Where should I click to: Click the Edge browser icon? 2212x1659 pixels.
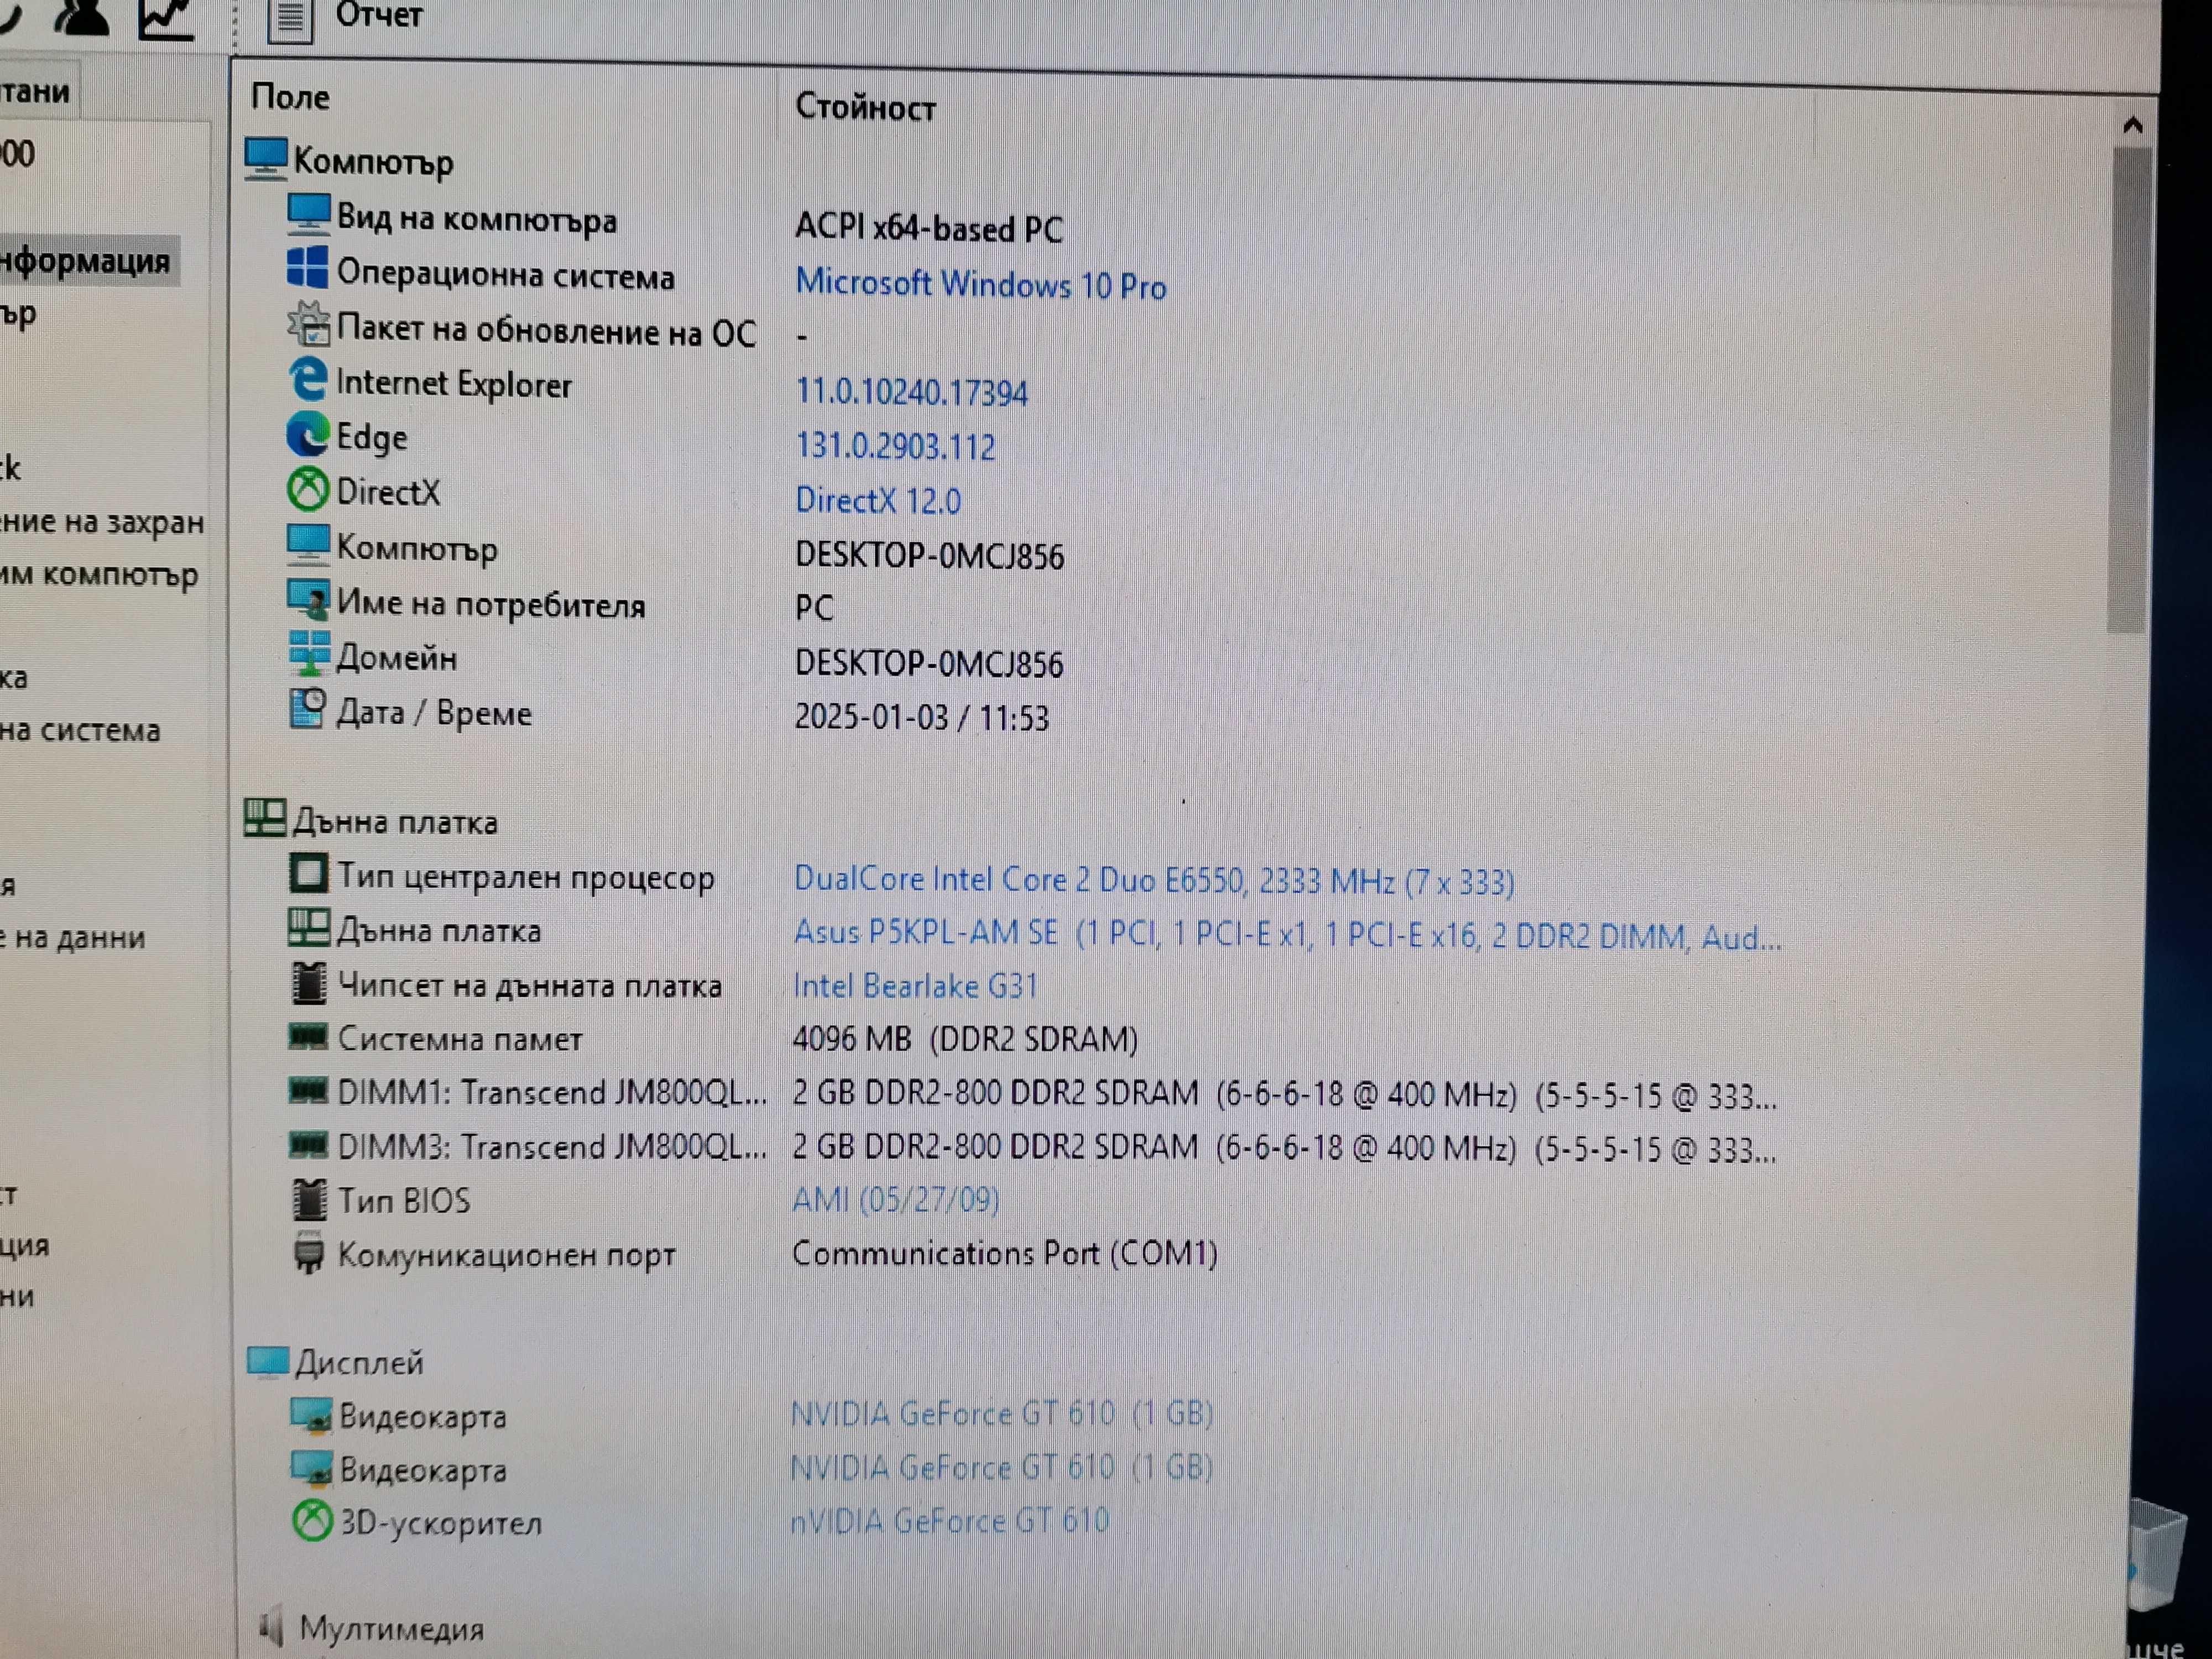[307, 434]
